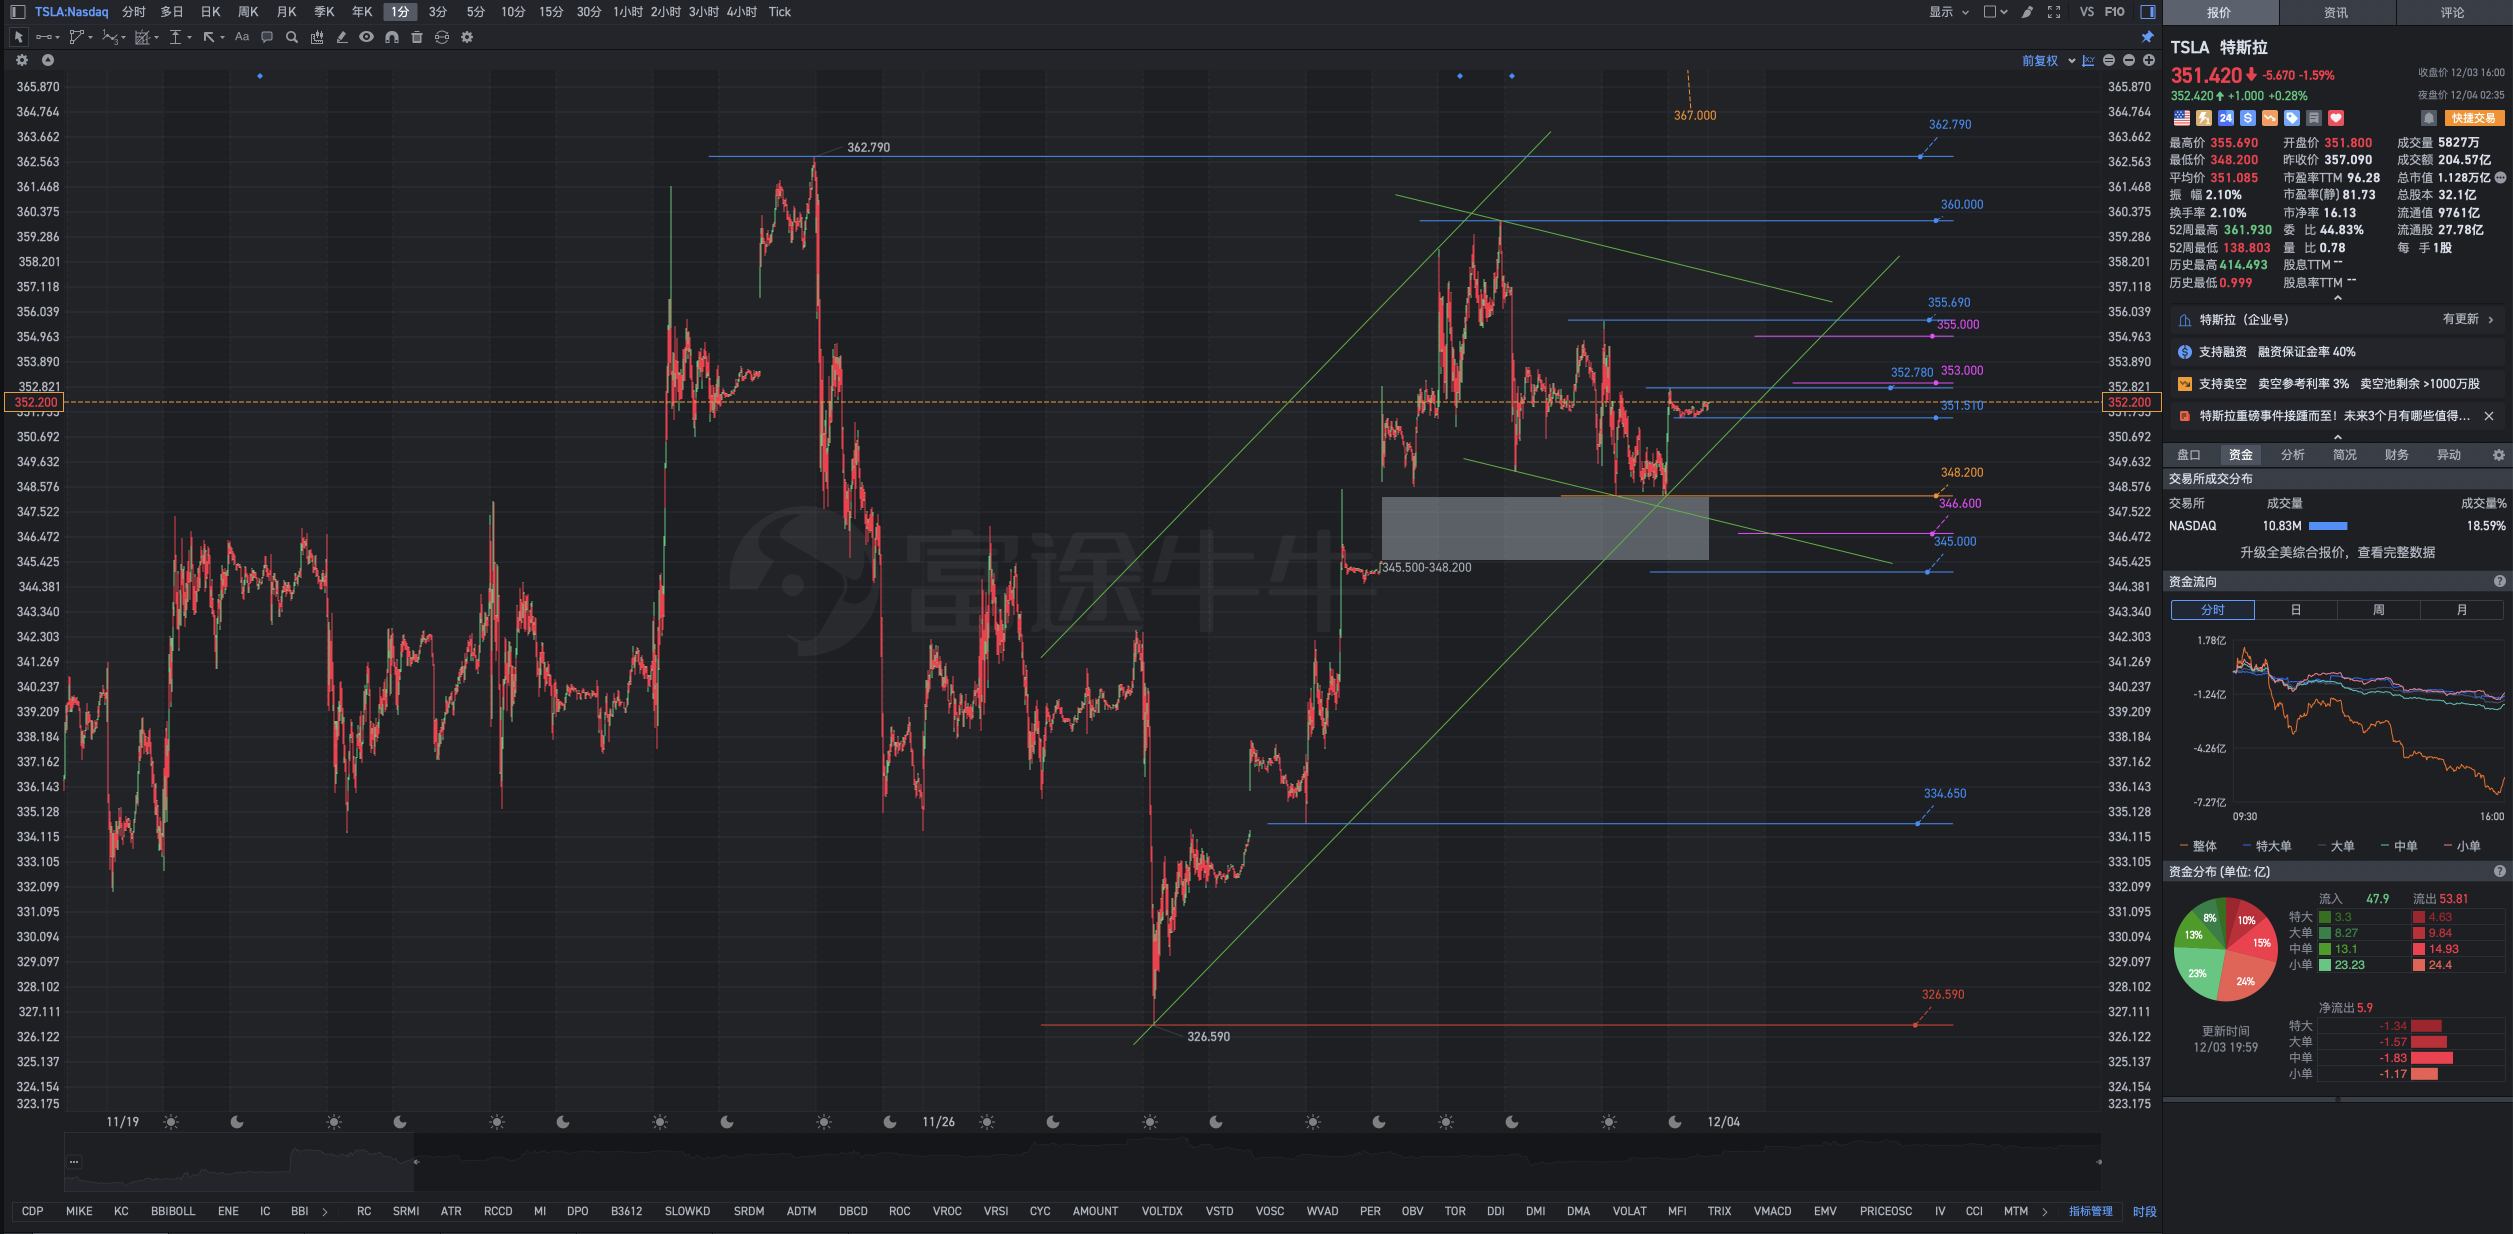
Task: Open chart settings gear below toolbar
Action: coord(22,60)
